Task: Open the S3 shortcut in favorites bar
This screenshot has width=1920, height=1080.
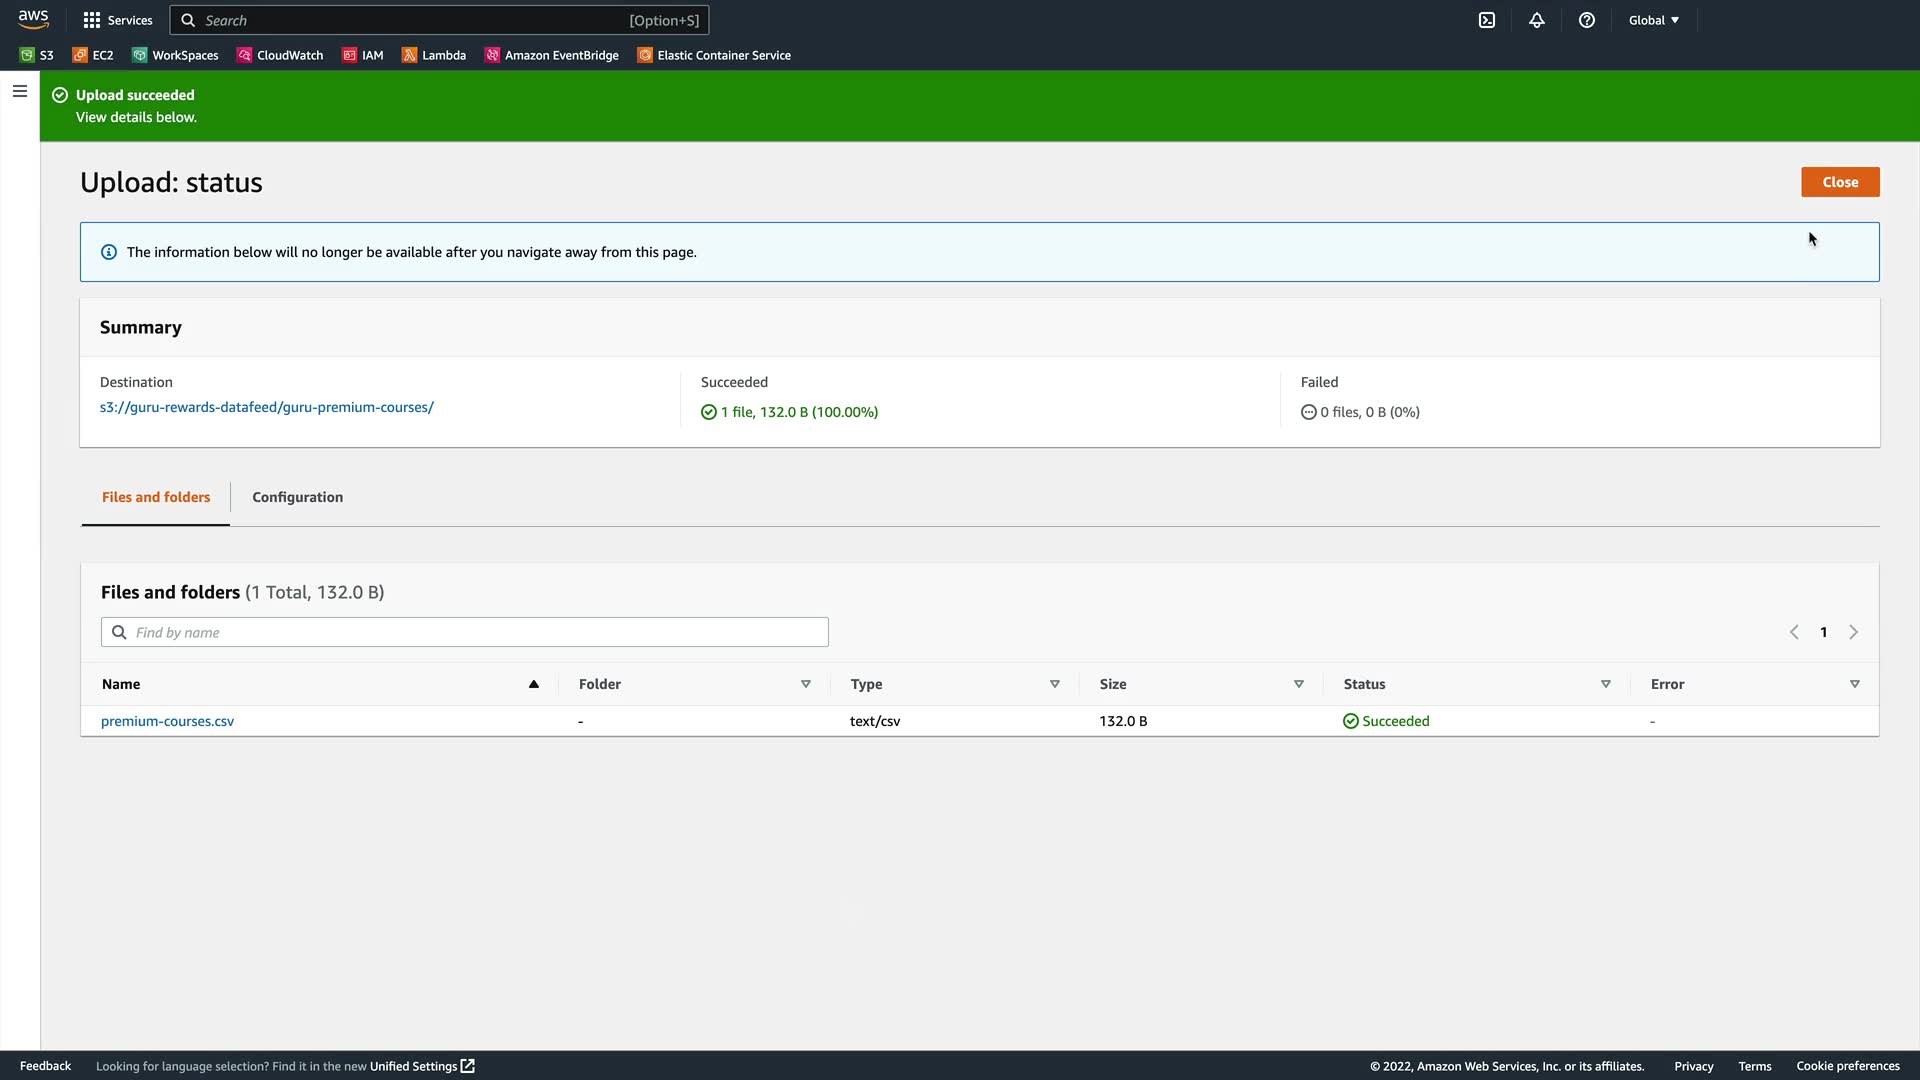Action: click(37, 55)
